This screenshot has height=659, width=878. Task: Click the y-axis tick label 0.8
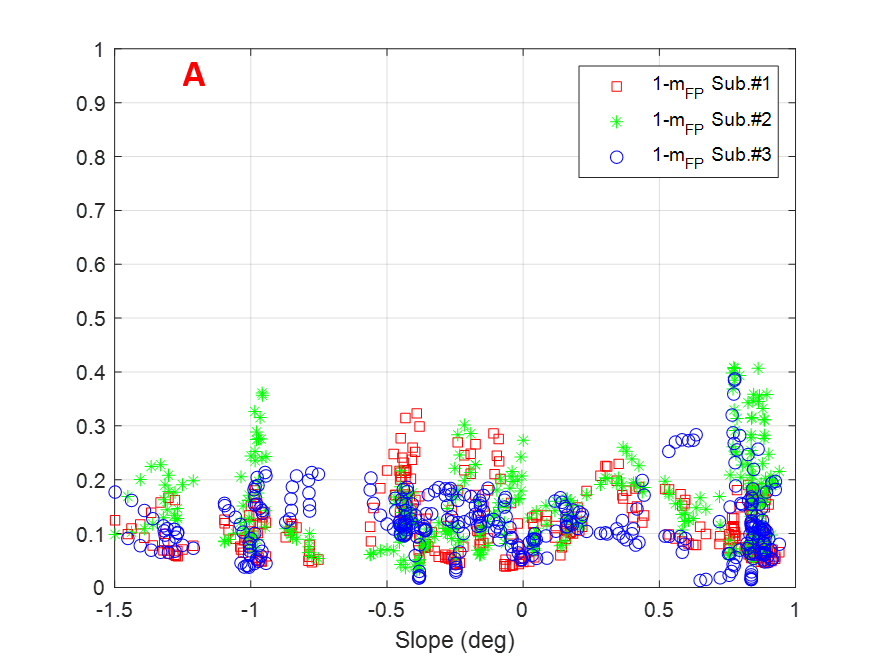pos(91,157)
